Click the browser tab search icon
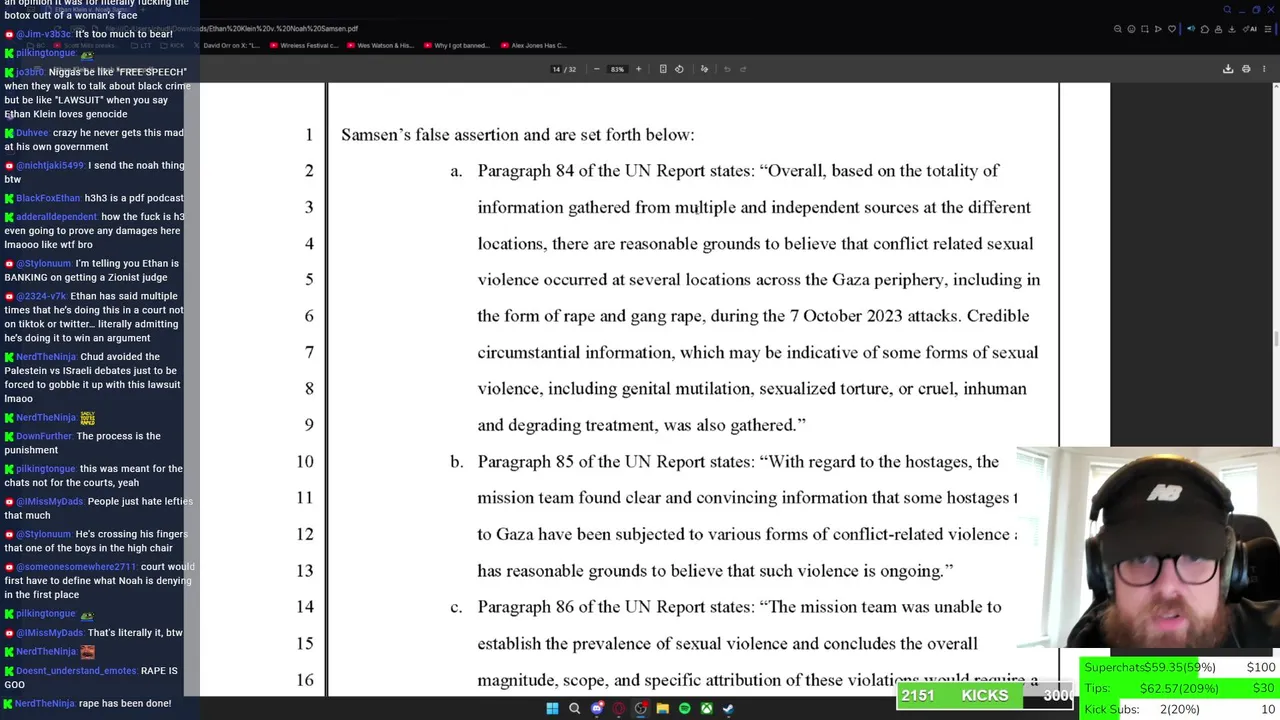 coord(1227,9)
